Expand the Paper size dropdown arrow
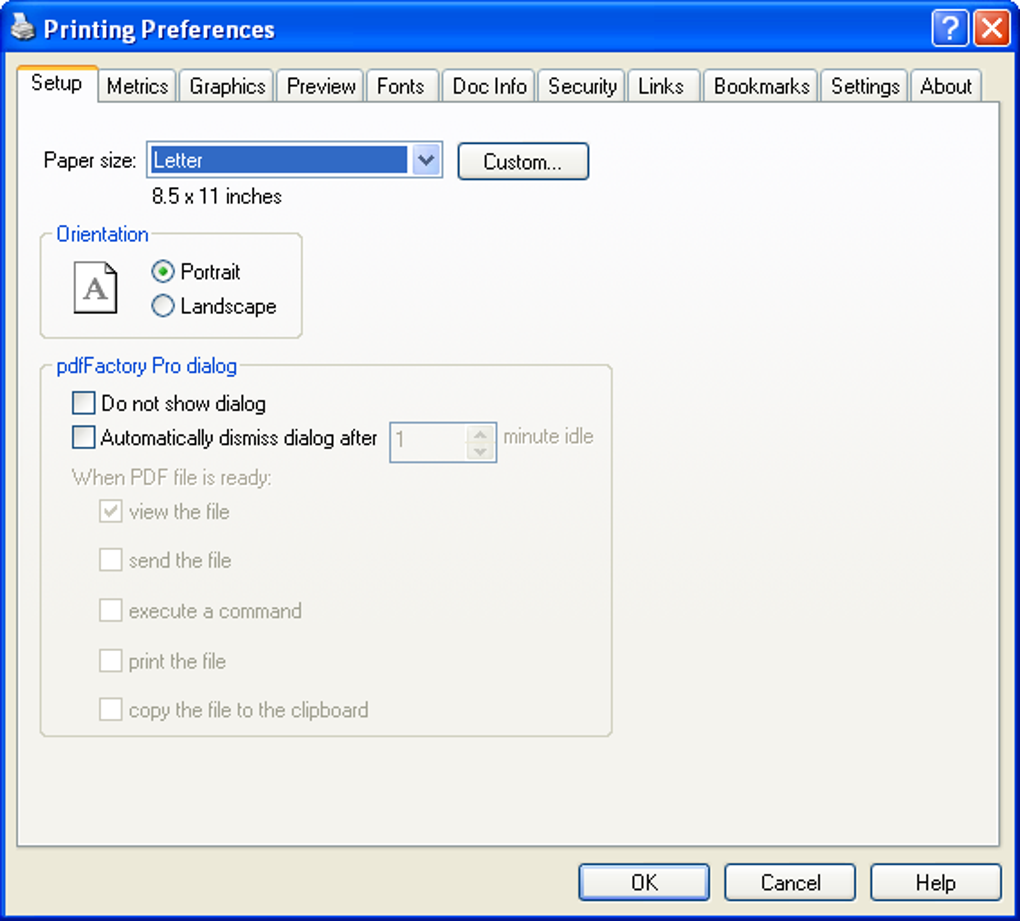The height and width of the screenshot is (921, 1020). tap(426, 160)
